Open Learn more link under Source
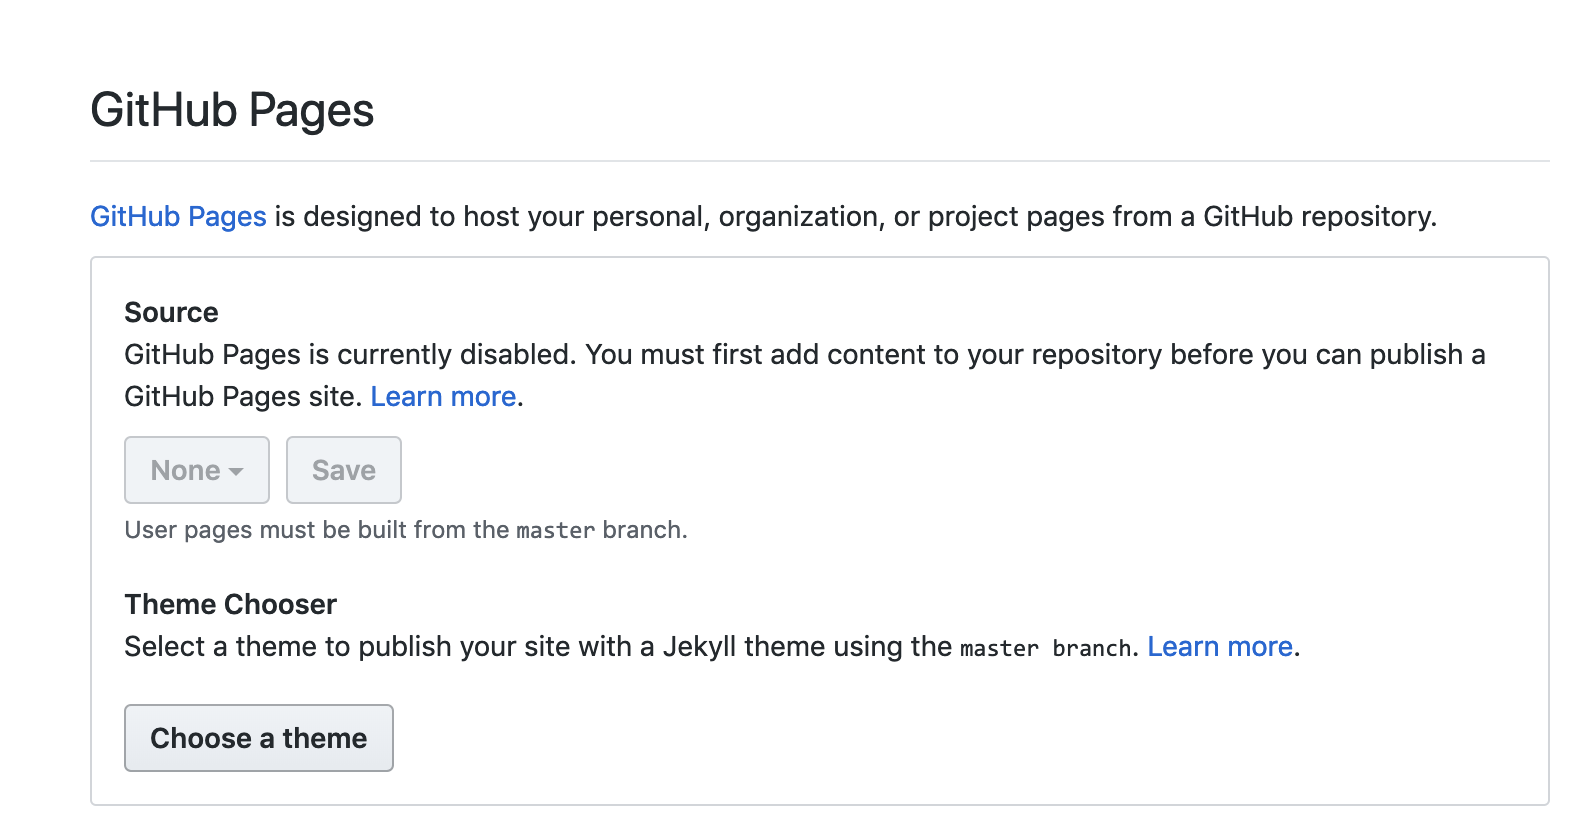 443,397
